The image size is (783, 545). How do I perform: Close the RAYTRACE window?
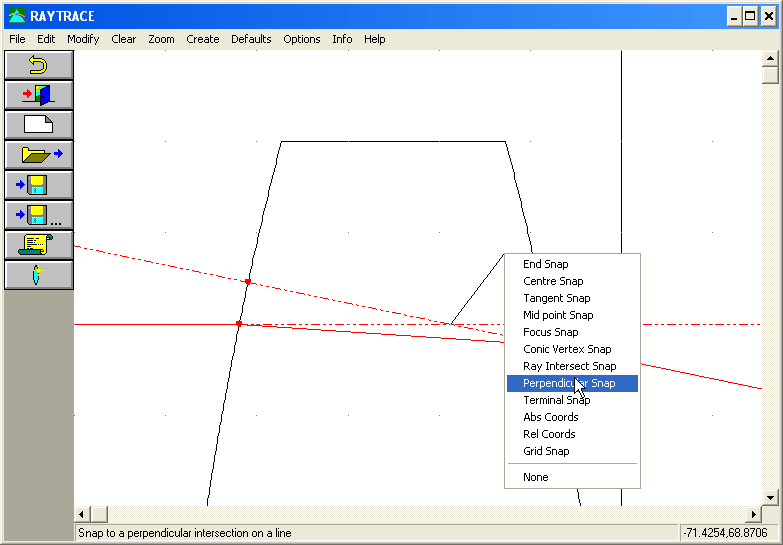click(769, 16)
